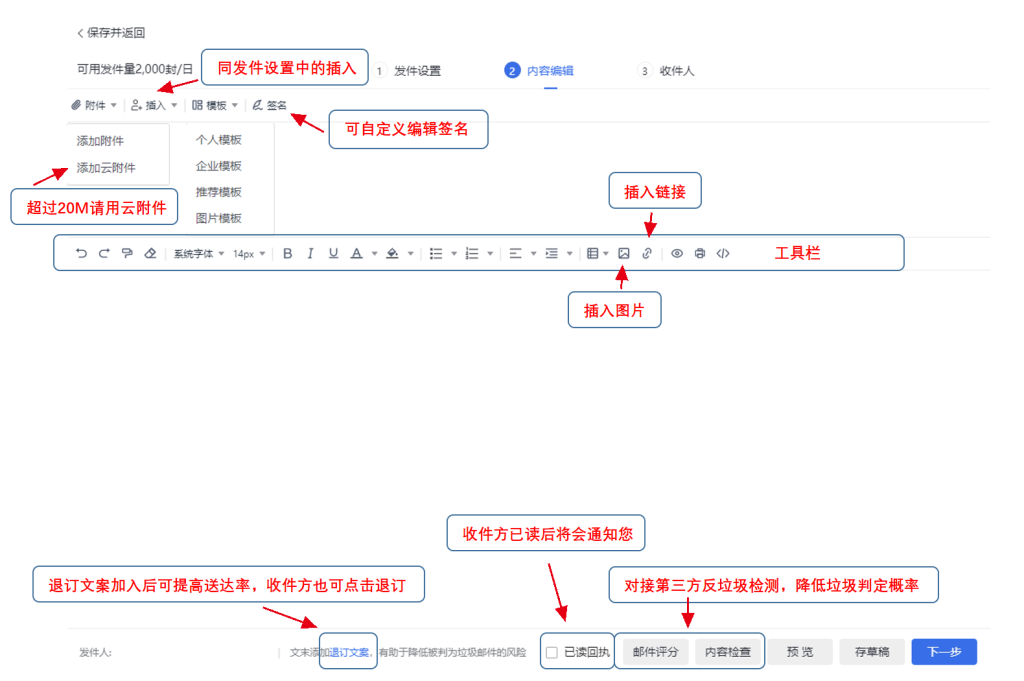This screenshot has height=681, width=1024.
Task: Click the insert image icon
Action: (x=624, y=254)
